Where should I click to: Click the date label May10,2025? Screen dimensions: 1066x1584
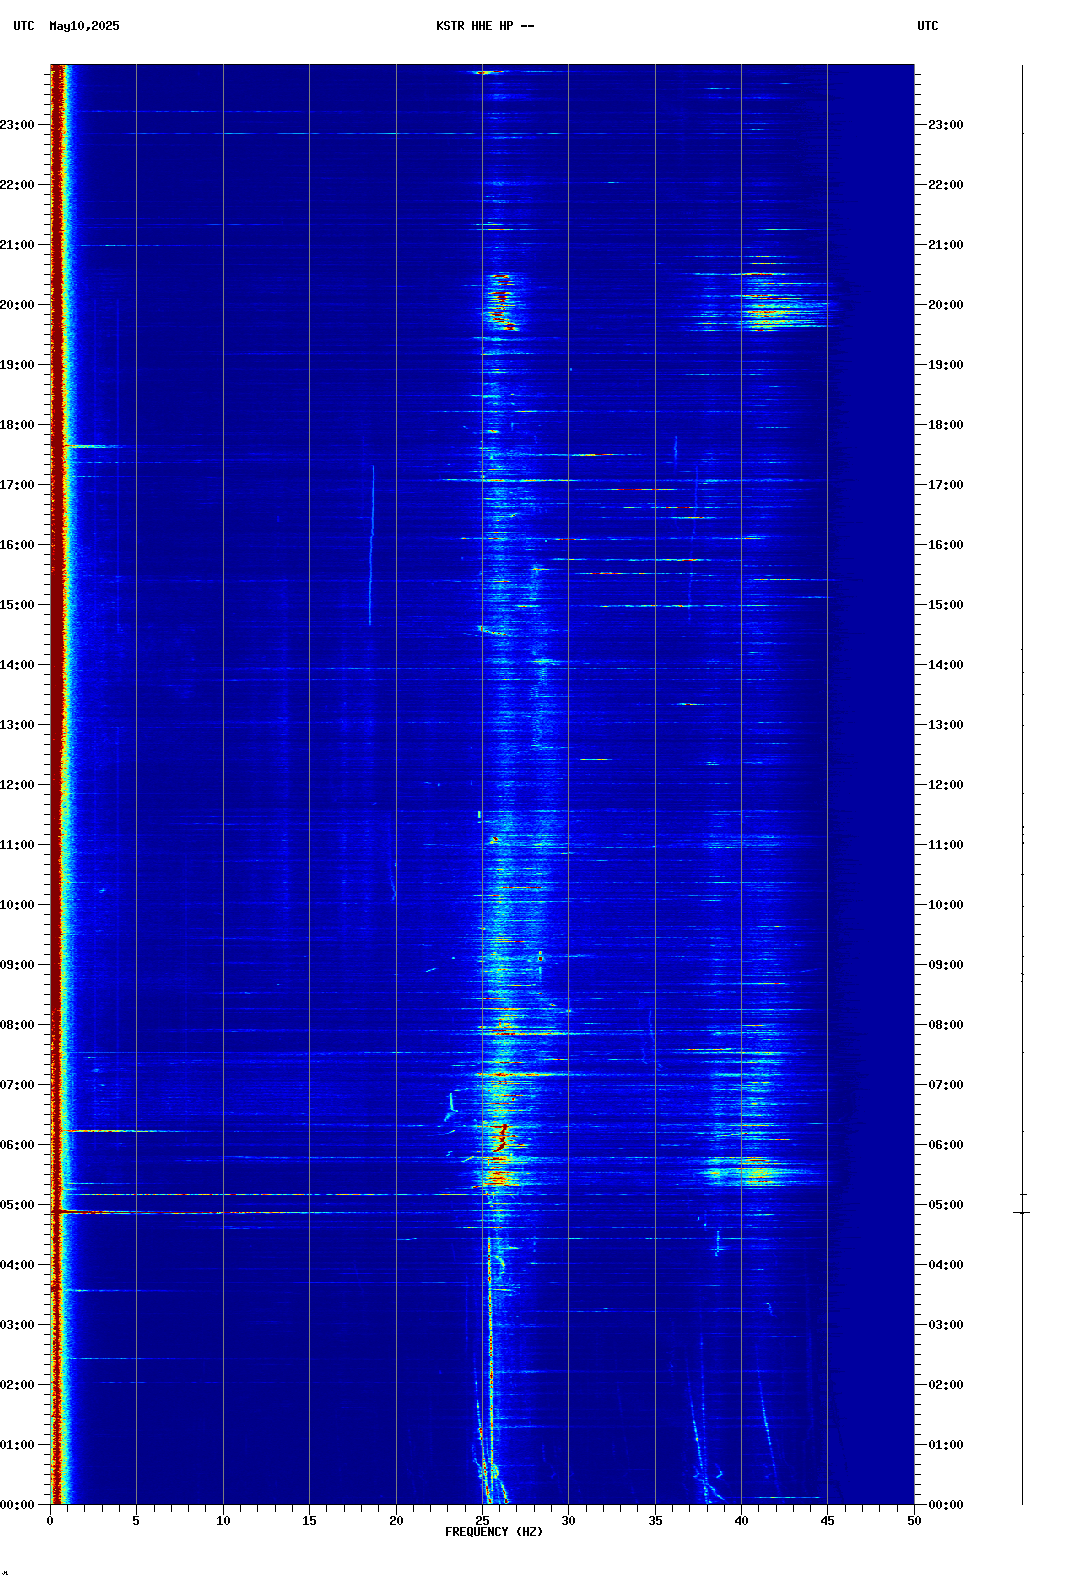coord(84,26)
